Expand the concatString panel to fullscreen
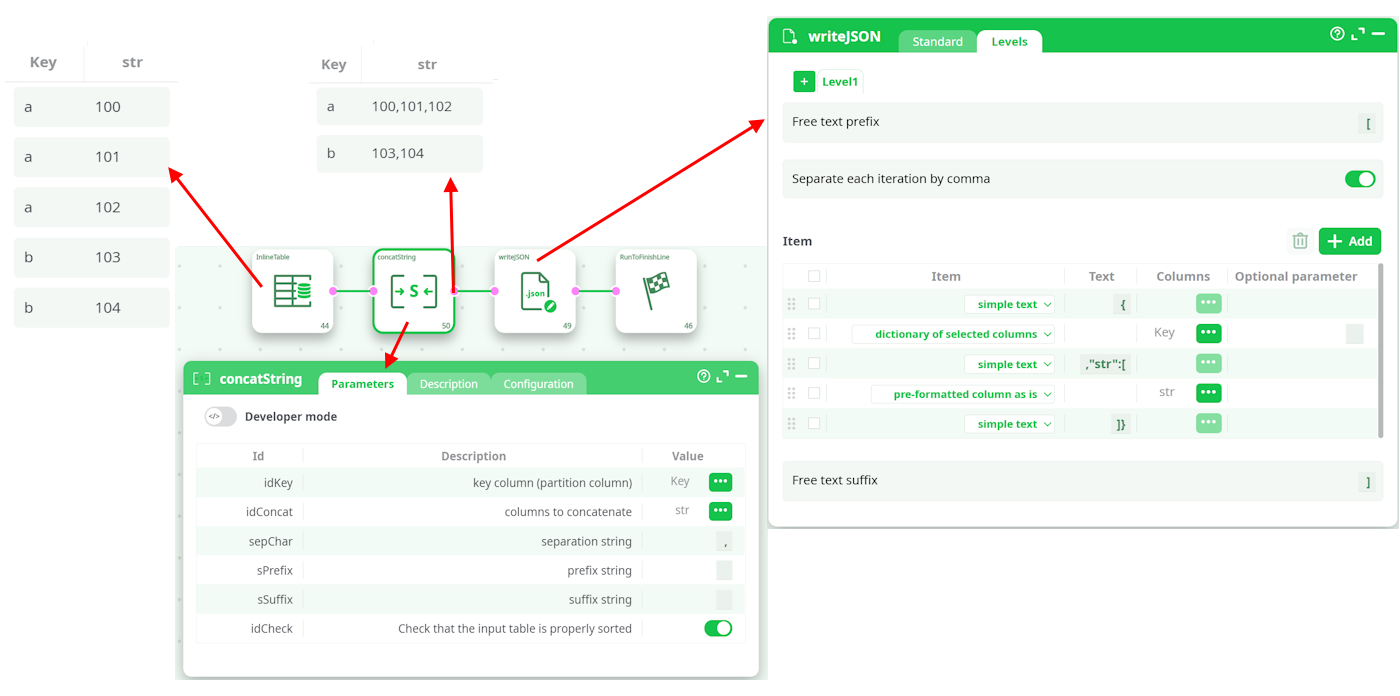The width and height of the screenshot is (1400, 696). click(722, 377)
